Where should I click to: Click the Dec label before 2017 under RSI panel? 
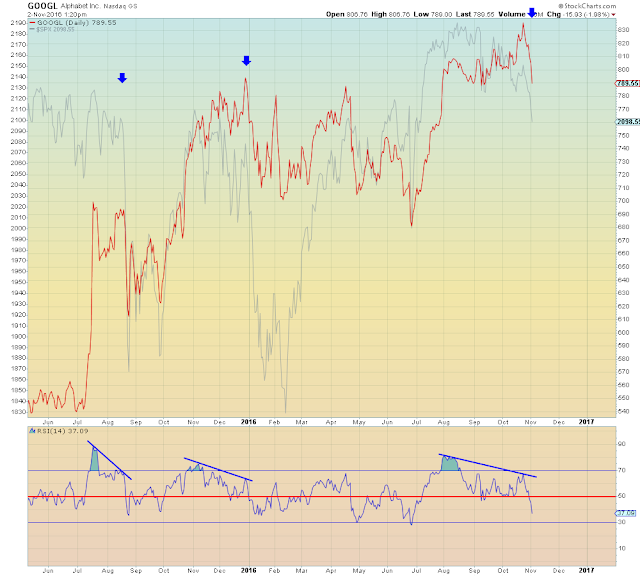click(x=559, y=570)
